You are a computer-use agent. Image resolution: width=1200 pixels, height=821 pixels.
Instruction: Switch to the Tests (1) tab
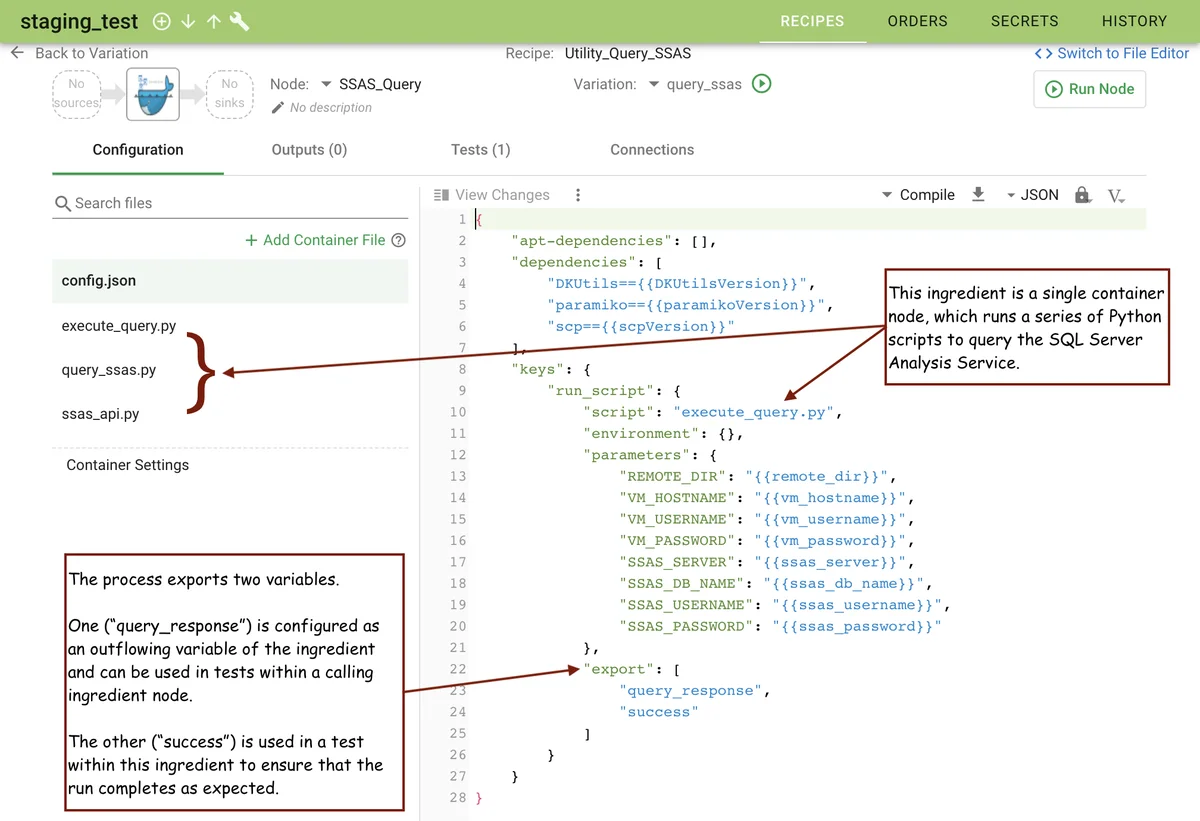(x=480, y=150)
